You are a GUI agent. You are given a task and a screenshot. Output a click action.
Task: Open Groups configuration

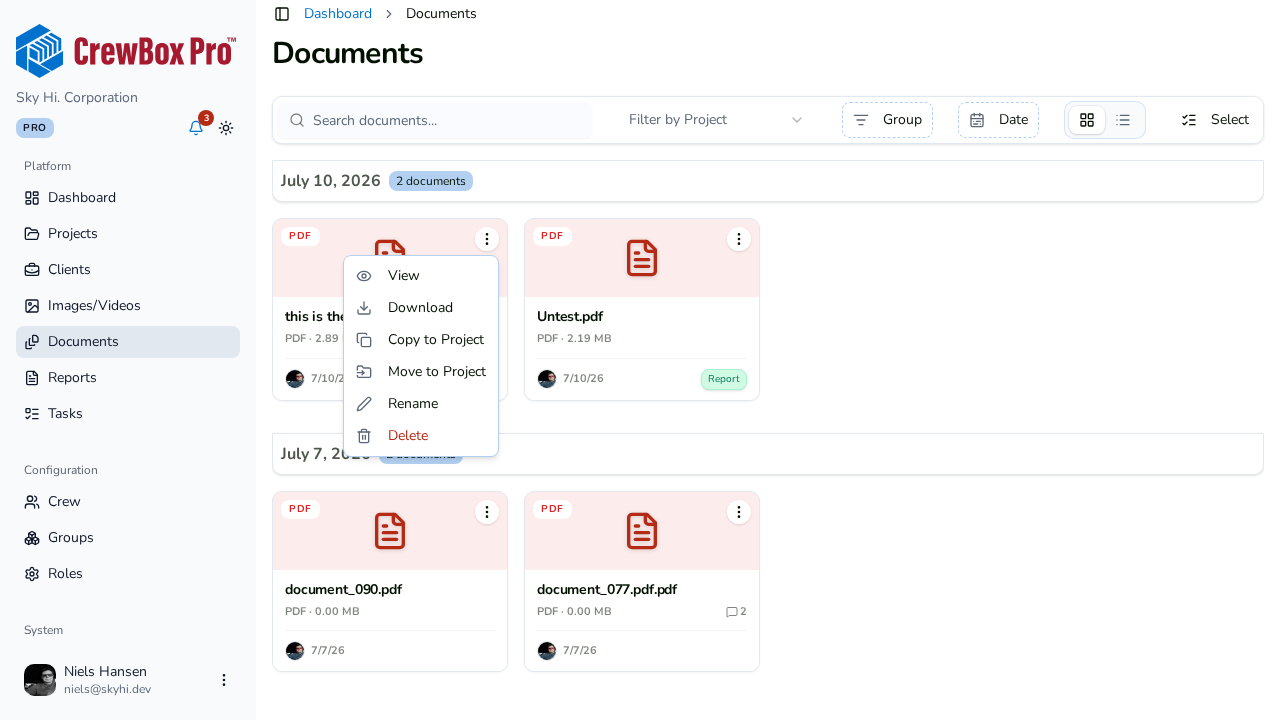[128, 538]
